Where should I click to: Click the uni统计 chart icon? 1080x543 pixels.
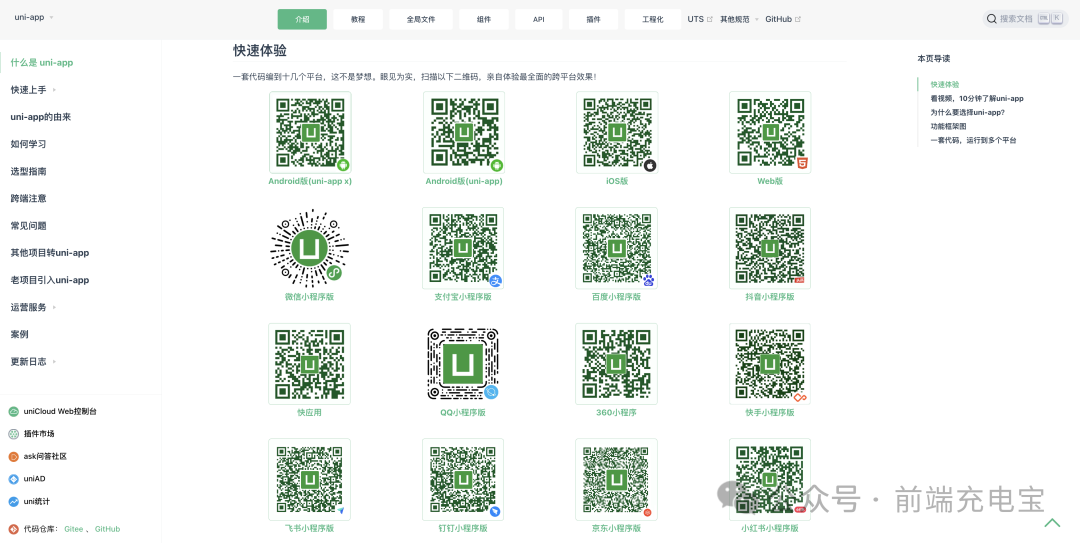pos(13,502)
